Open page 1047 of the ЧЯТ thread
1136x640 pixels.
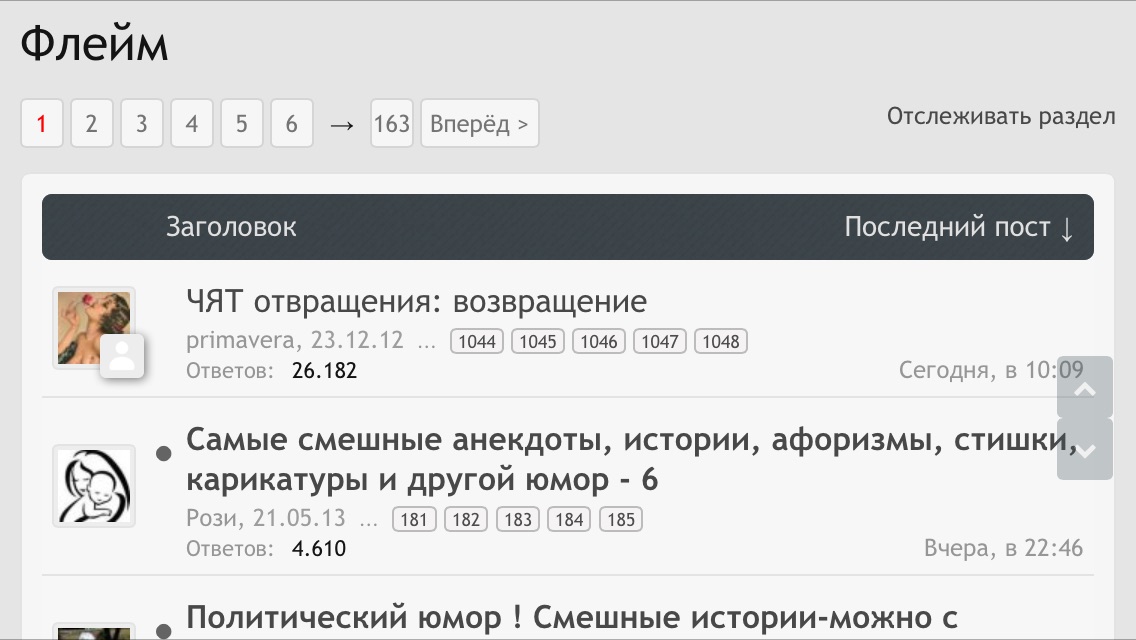tap(659, 341)
